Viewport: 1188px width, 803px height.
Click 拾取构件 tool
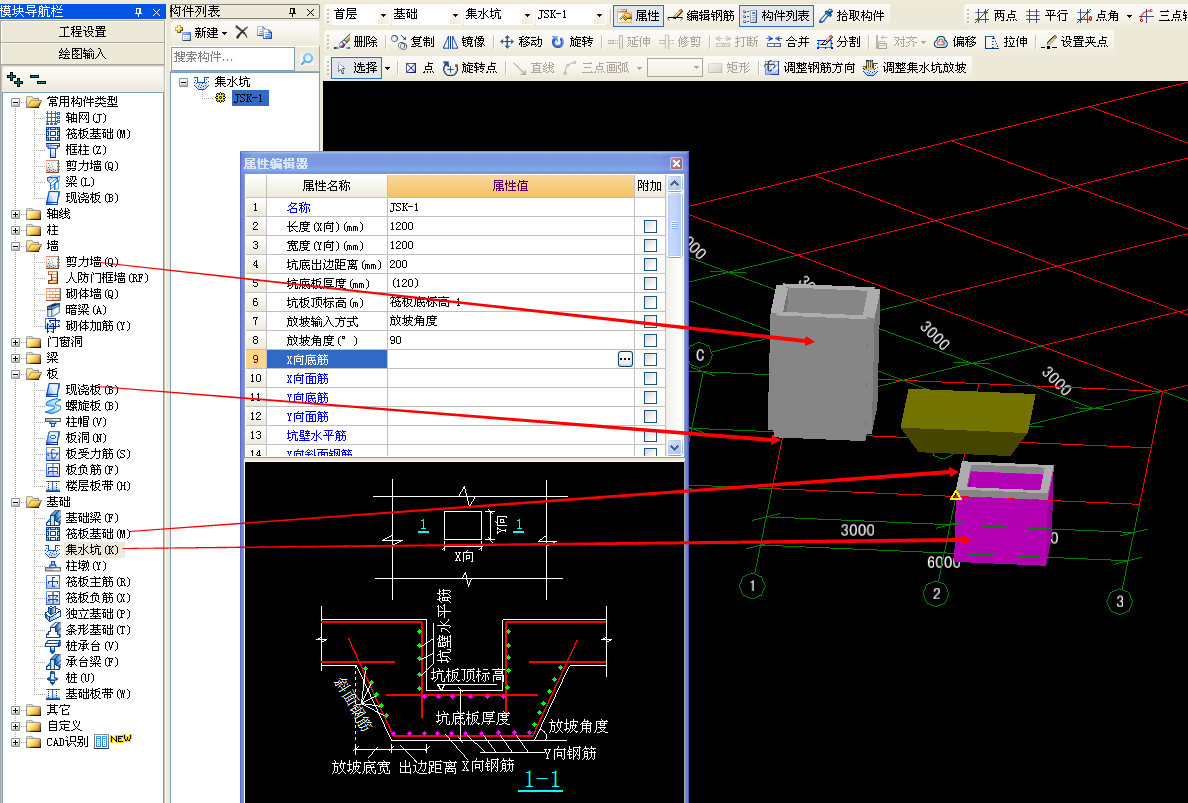852,15
